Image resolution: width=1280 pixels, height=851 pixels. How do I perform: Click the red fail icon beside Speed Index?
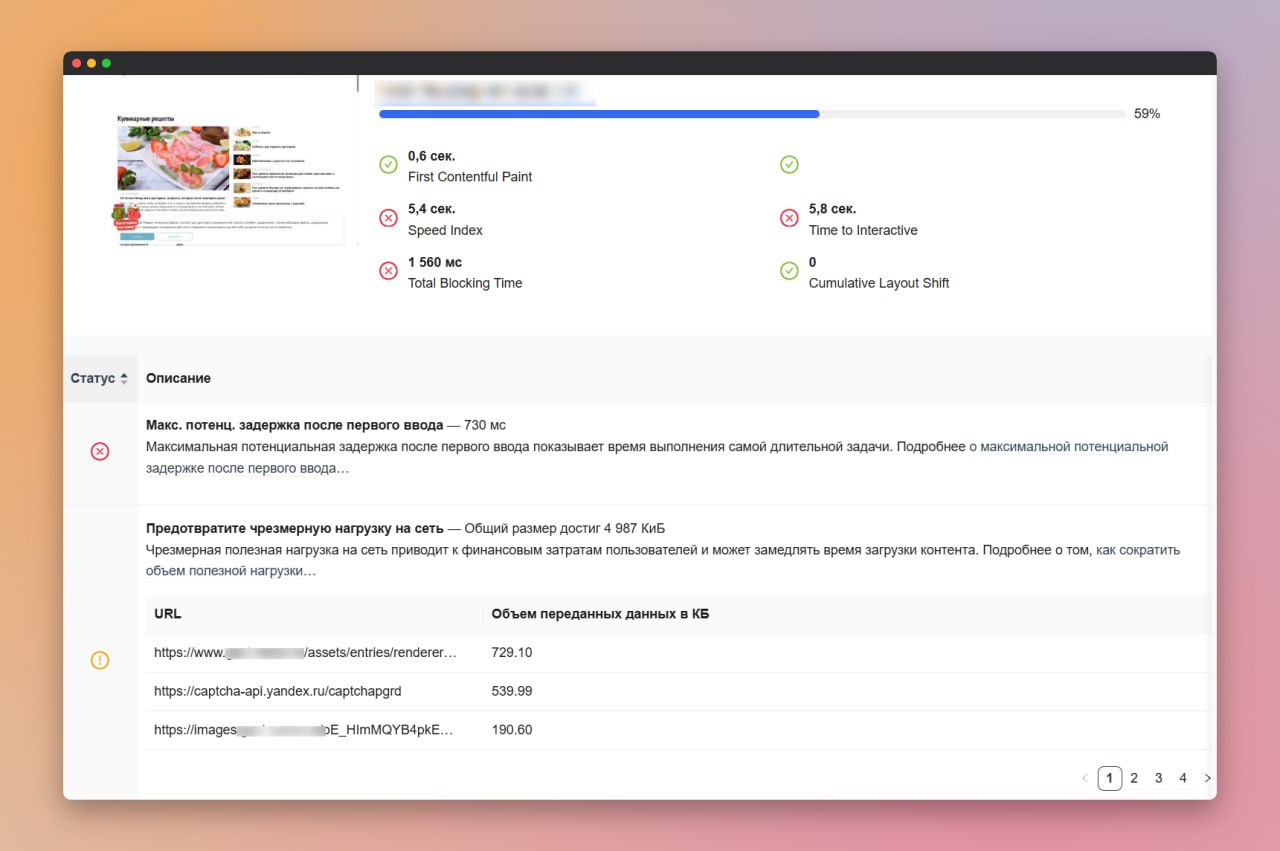(388, 218)
